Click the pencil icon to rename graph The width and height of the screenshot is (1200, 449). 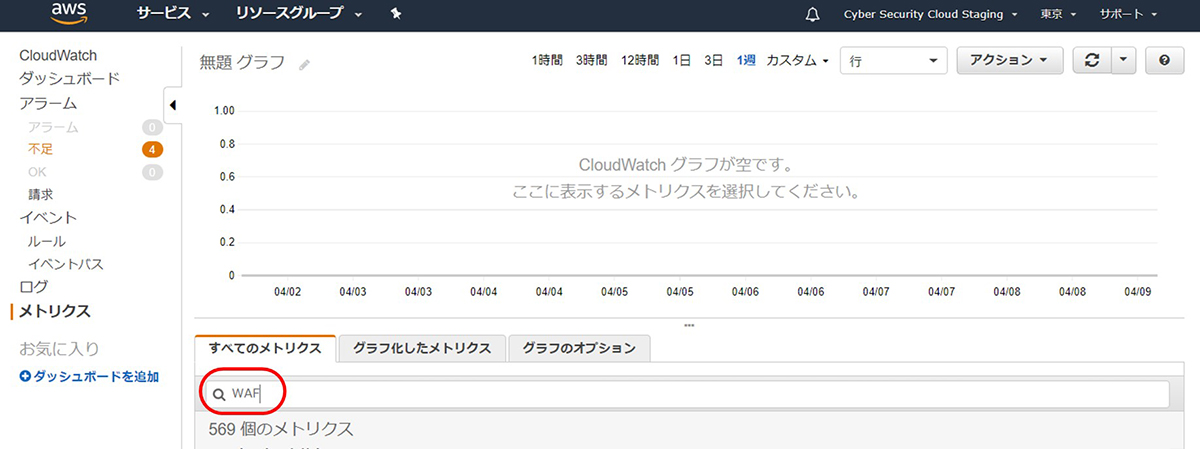(304, 64)
